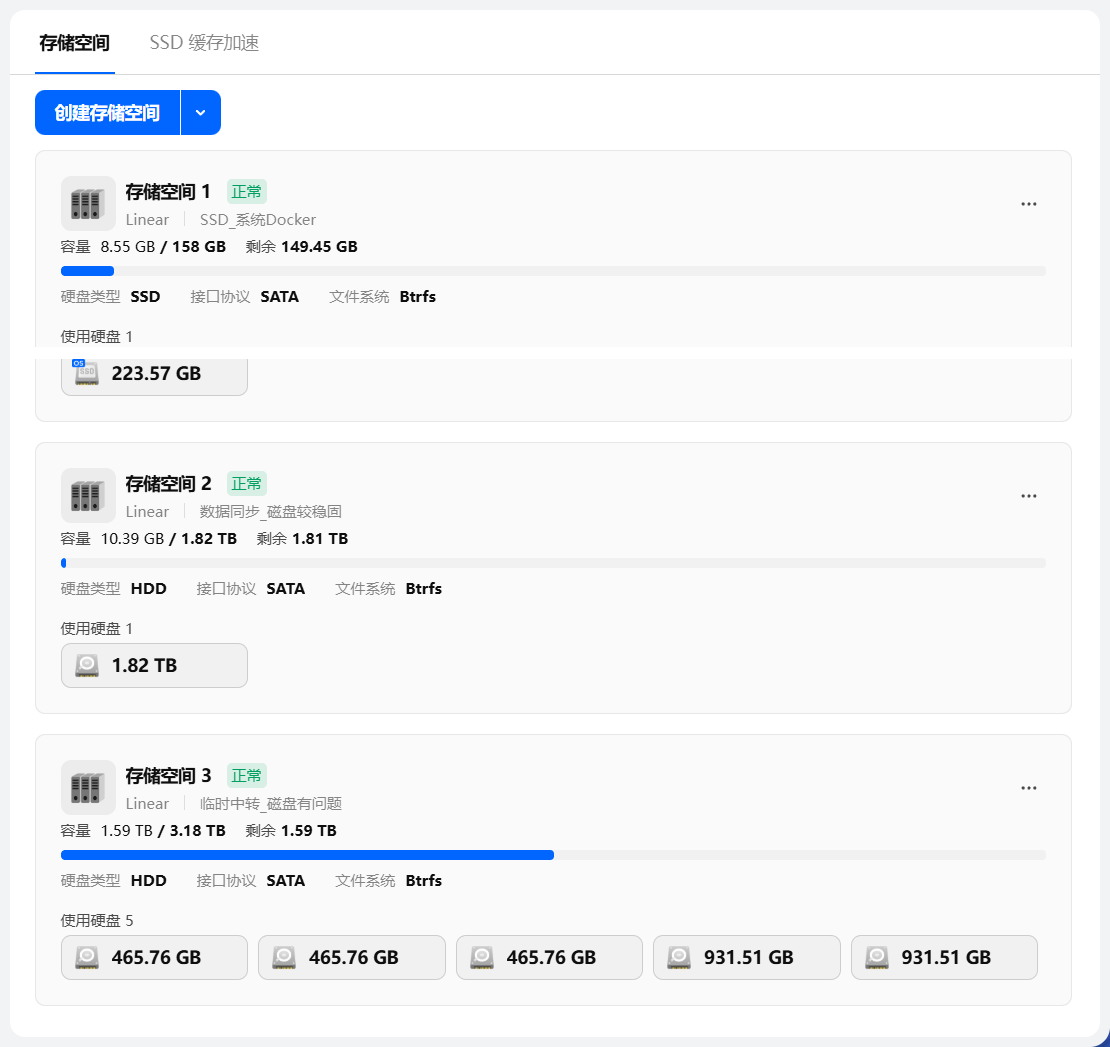1110x1047 pixels.
Task: Click the 创建存储空间 button
Action: pos(107,113)
